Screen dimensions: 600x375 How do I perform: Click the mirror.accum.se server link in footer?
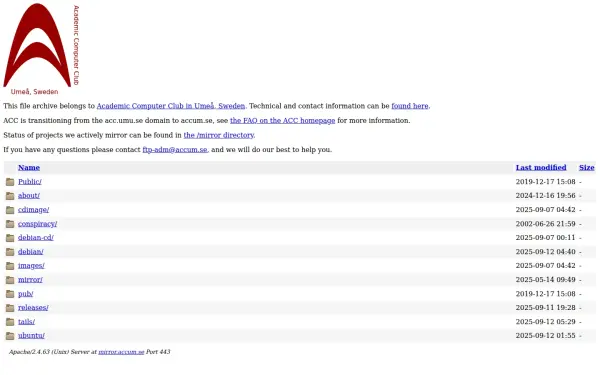click(121, 352)
